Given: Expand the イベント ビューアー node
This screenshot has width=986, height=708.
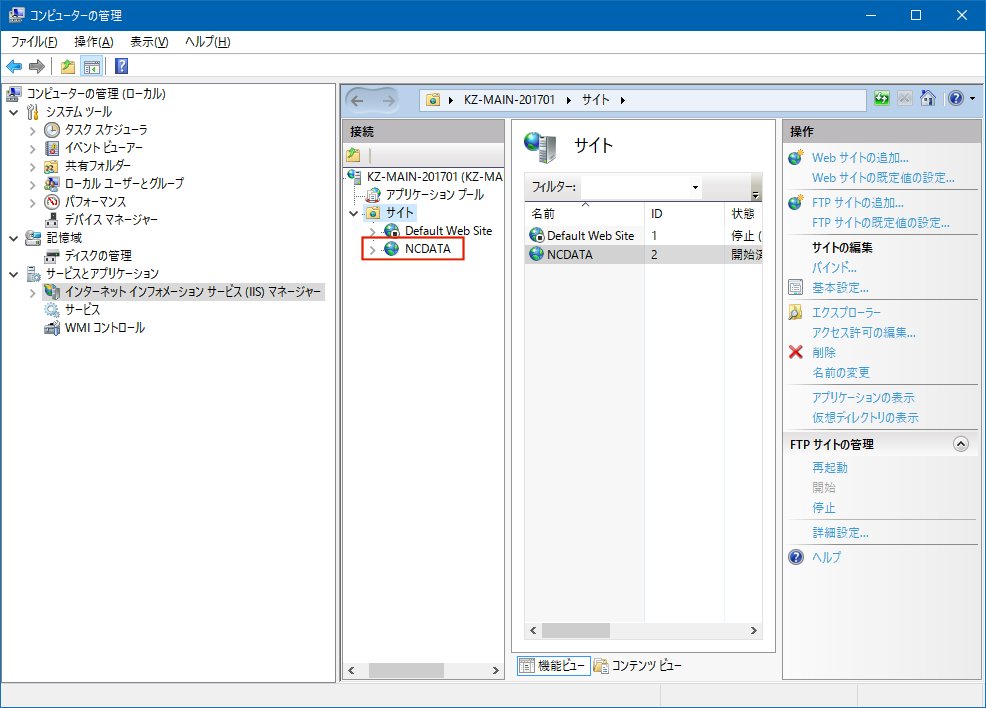Looking at the screenshot, I should coord(33,149).
